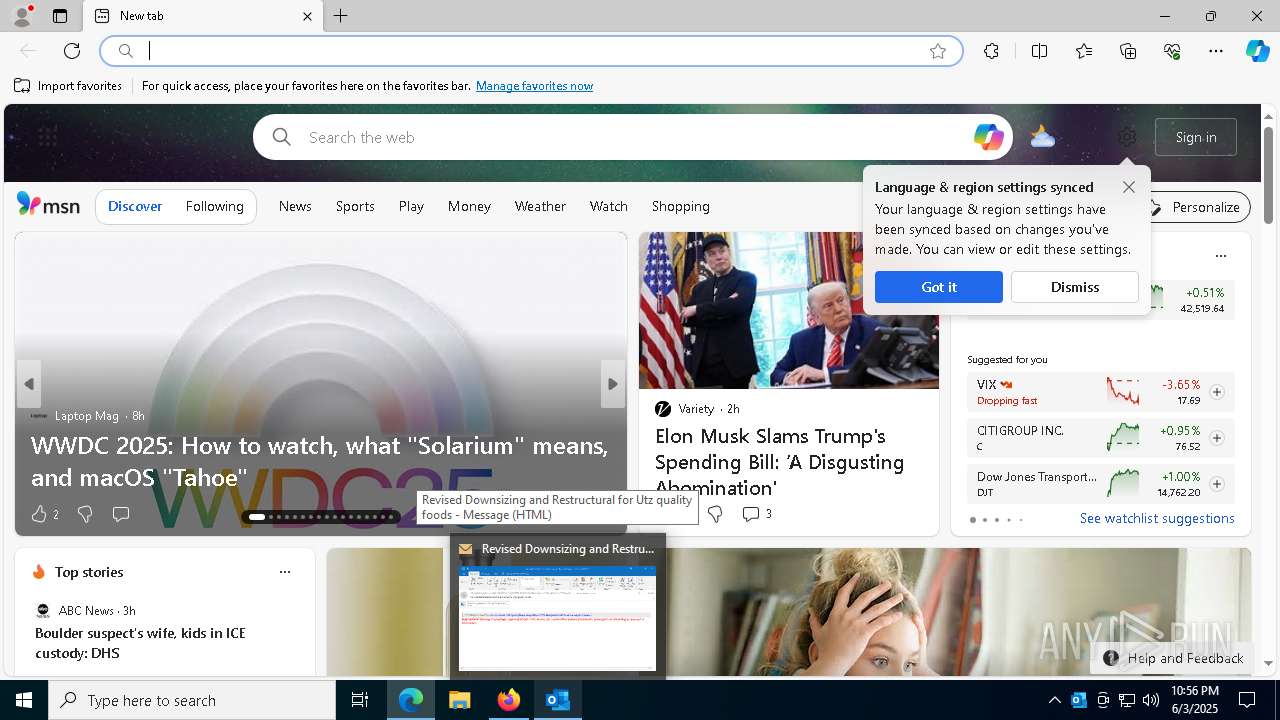Refresh the page
Viewport: 1280px width, 720px height.
pos(72,51)
